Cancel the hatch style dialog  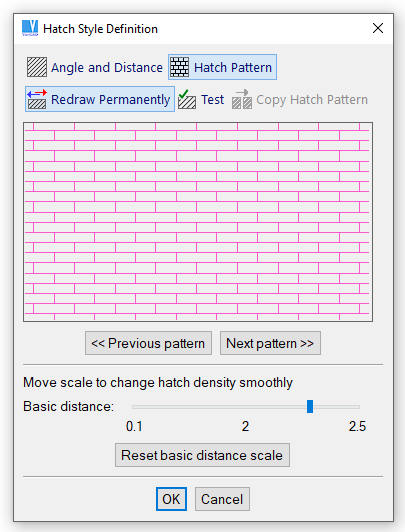(x=222, y=499)
